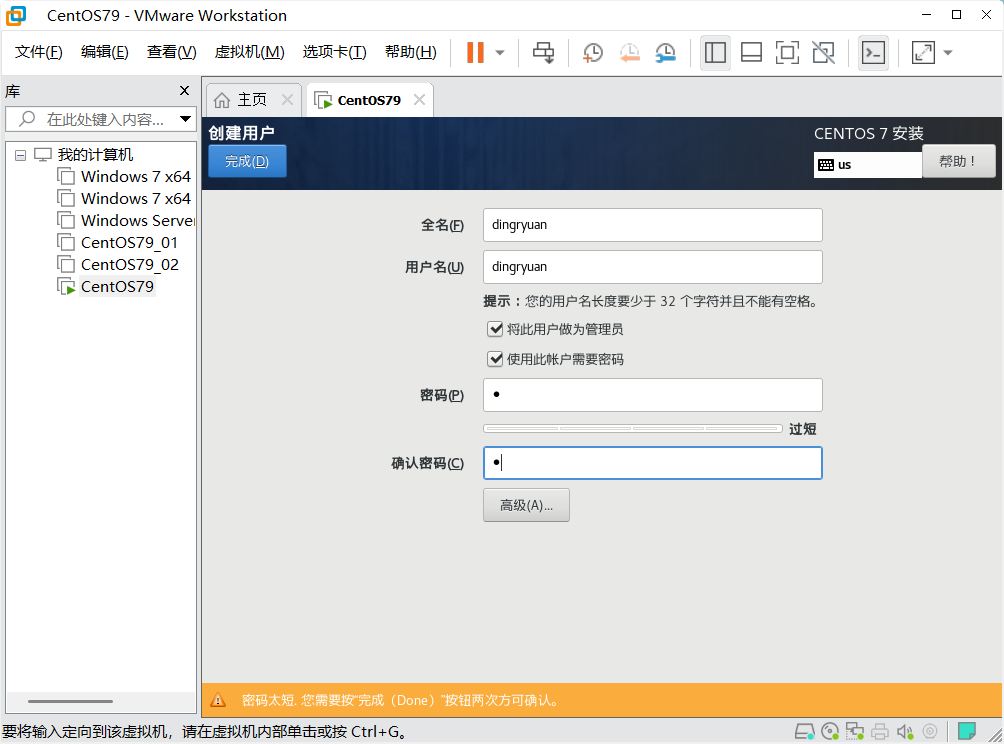Toggle 使用此帐户需要密码 checkbox
1004x744 pixels.
495,359
